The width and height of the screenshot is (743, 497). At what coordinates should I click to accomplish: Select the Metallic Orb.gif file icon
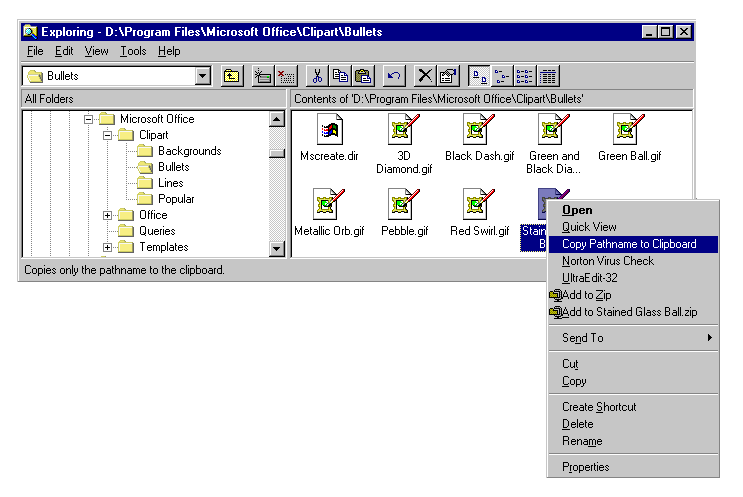[329, 204]
